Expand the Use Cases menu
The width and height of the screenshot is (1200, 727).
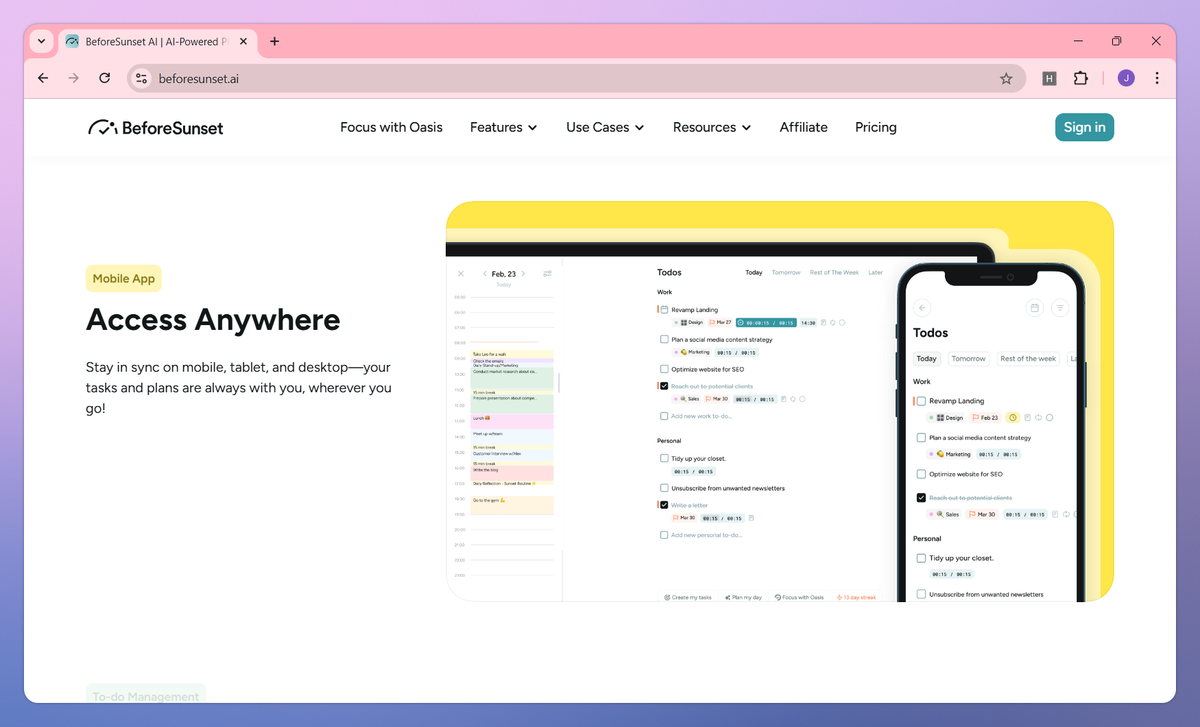click(605, 127)
